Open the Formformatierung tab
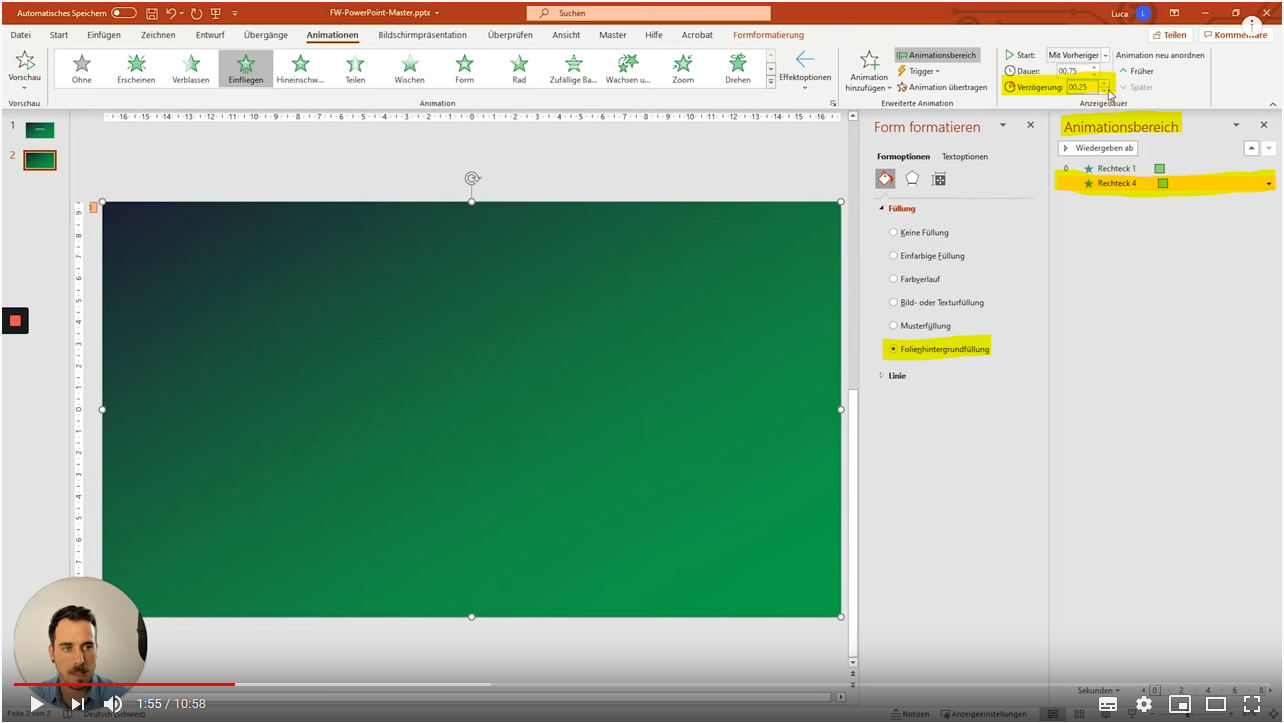Viewport: 1284px width, 723px height. (768, 35)
